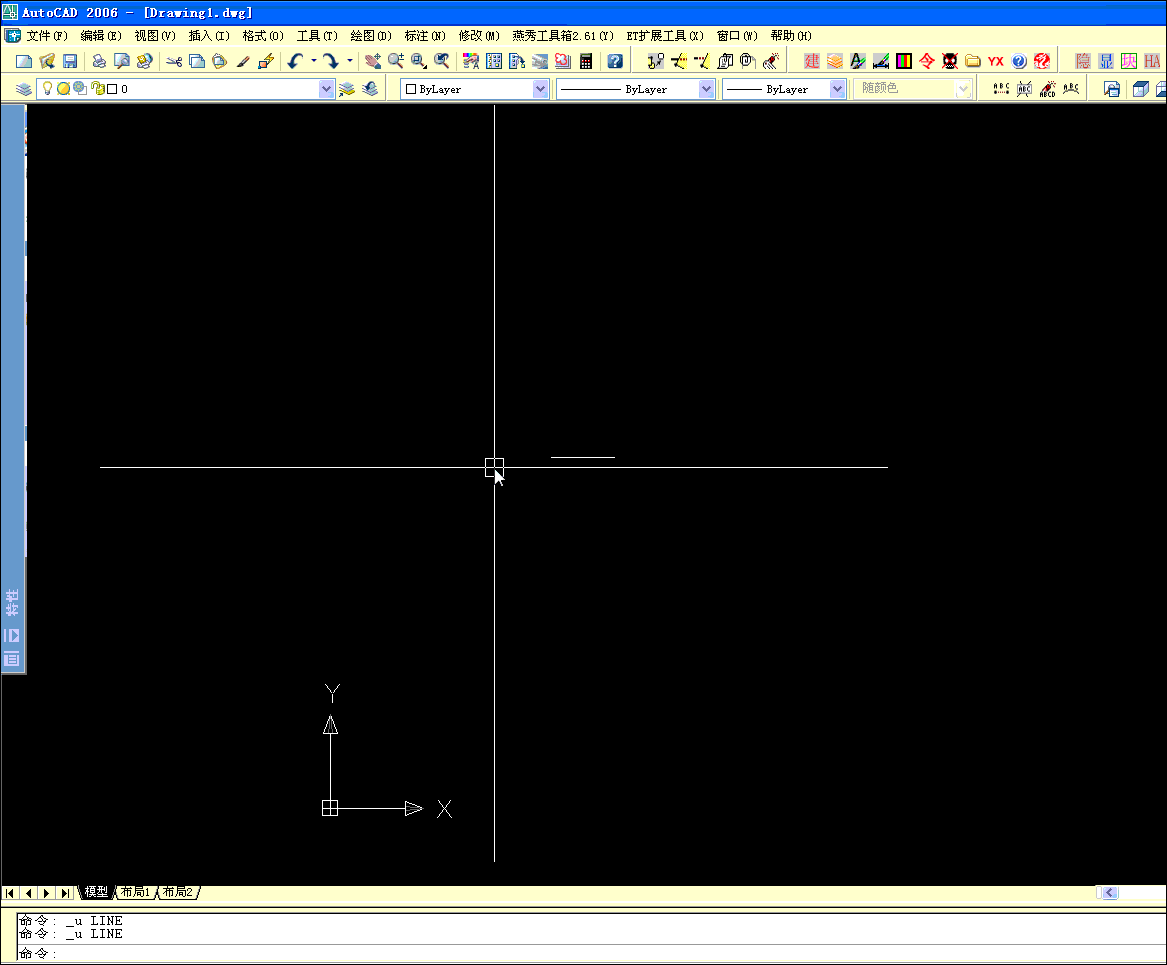Switch to the 模型 tab

[x=96, y=892]
